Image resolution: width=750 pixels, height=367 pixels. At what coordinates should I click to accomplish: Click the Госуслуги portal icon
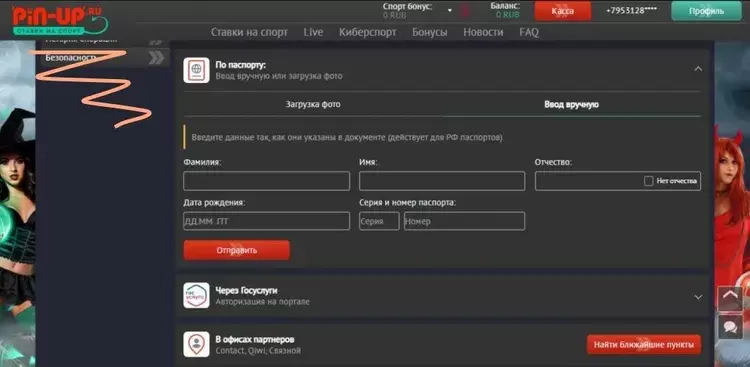[196, 295]
